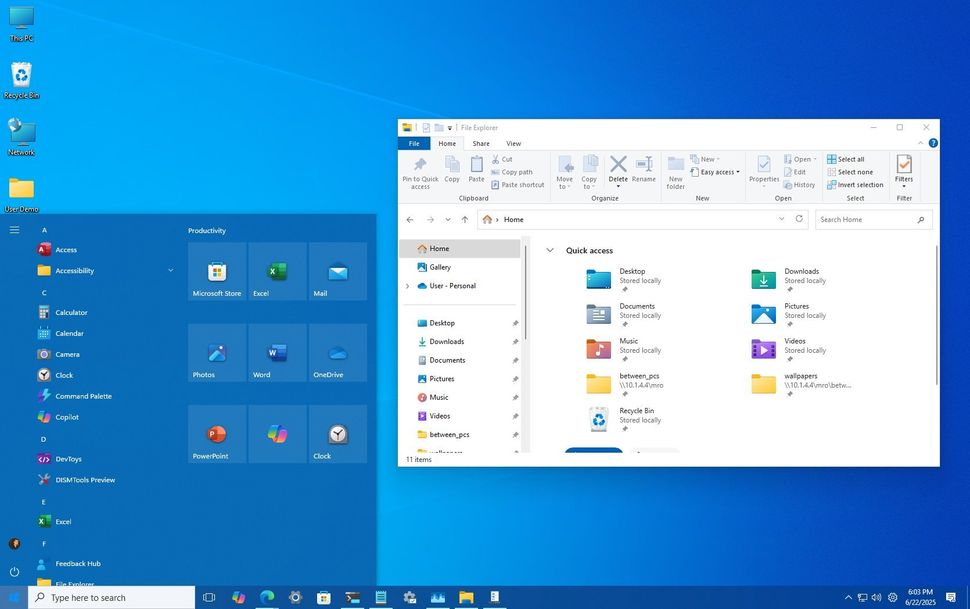The width and height of the screenshot is (970, 609).
Task: Collapse the Quick access section
Action: coord(549,250)
